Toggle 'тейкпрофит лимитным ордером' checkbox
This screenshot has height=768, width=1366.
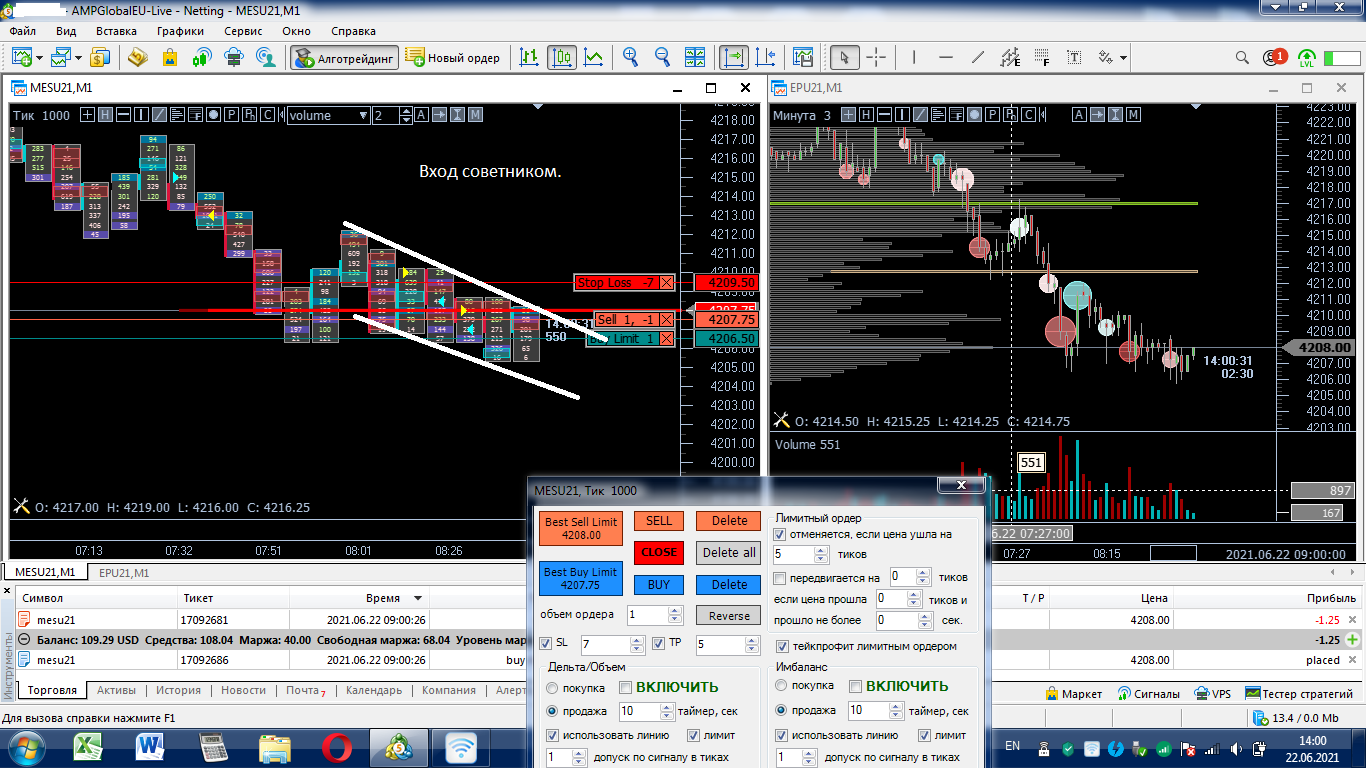[782, 646]
